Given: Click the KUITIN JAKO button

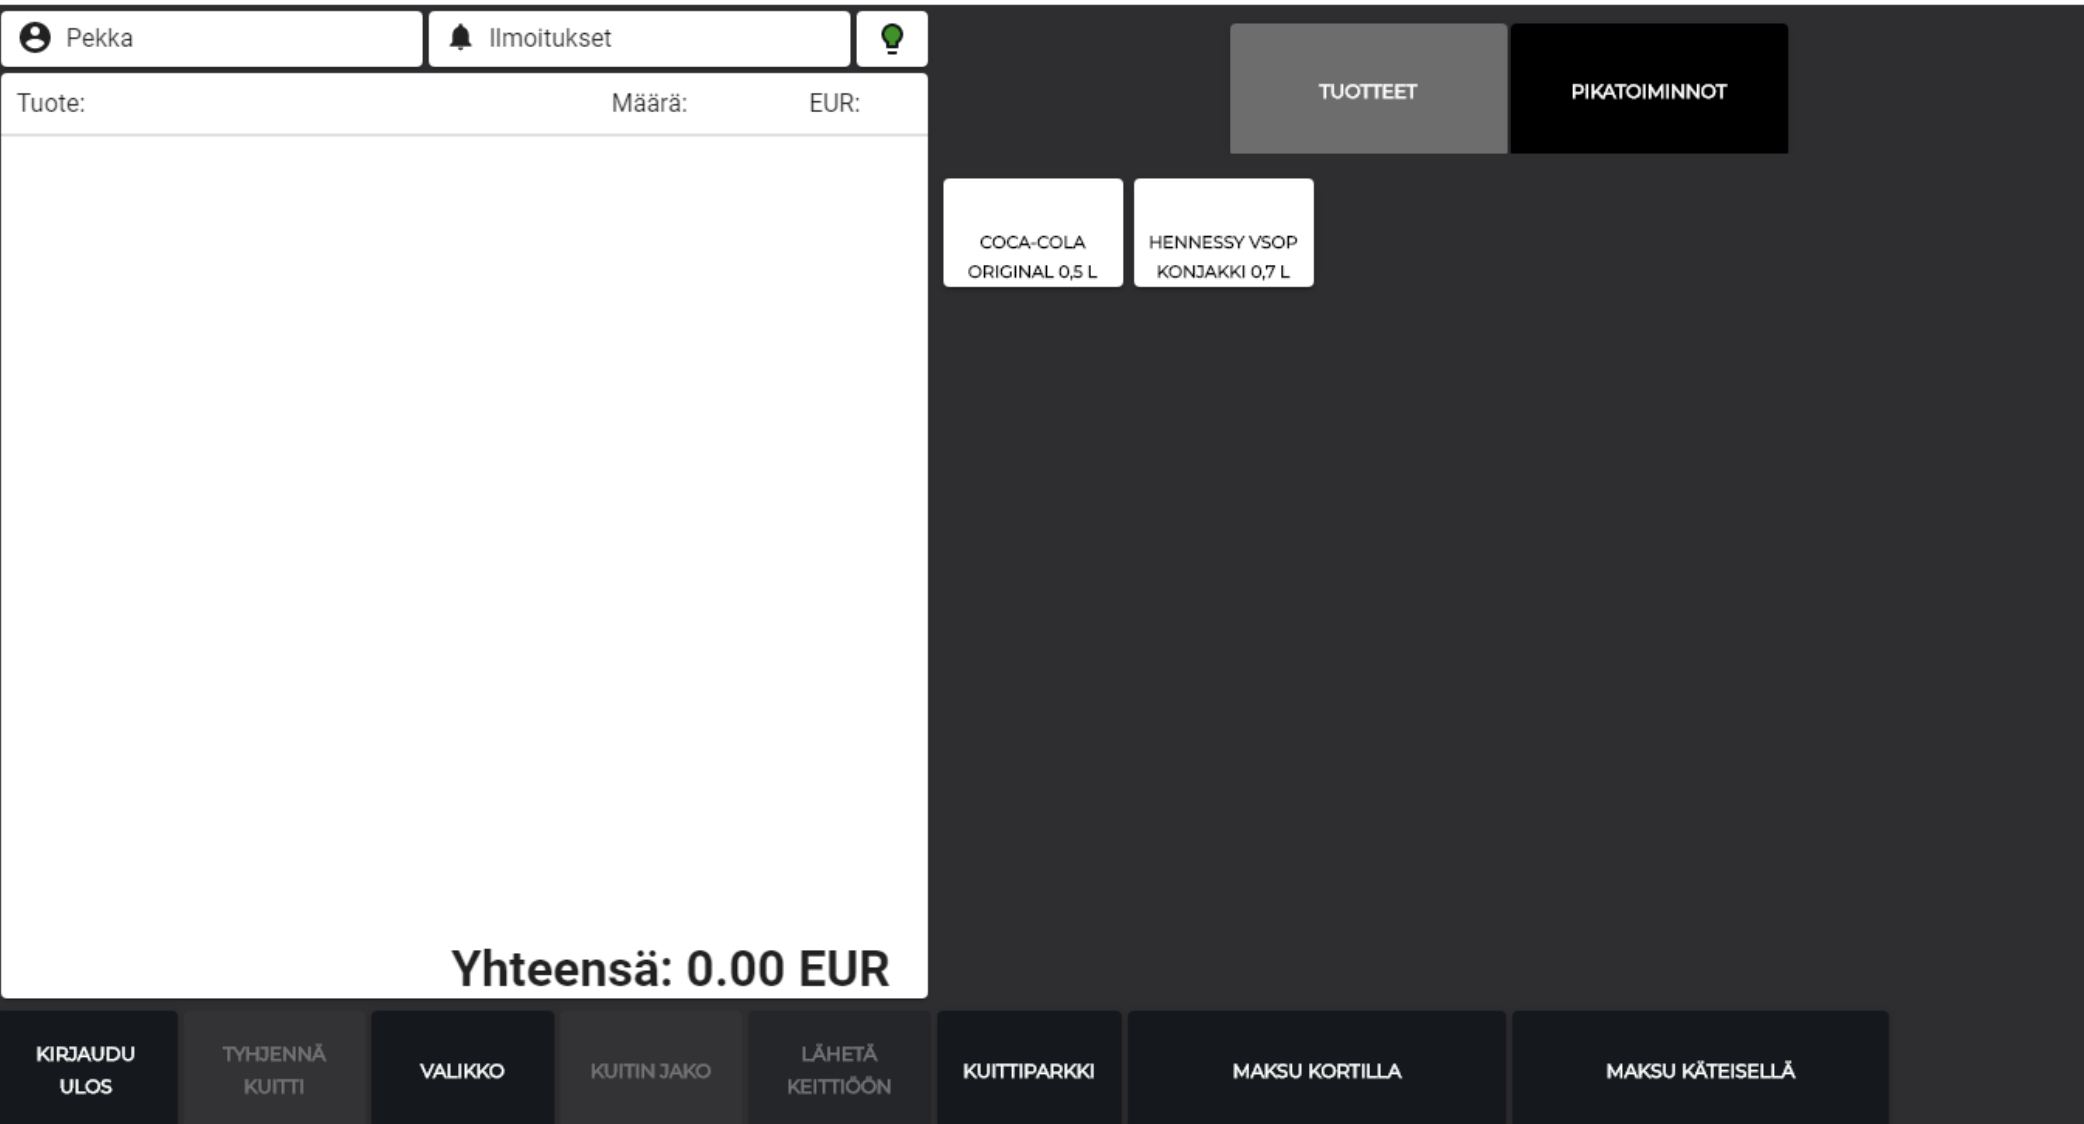Looking at the screenshot, I should coord(650,1069).
